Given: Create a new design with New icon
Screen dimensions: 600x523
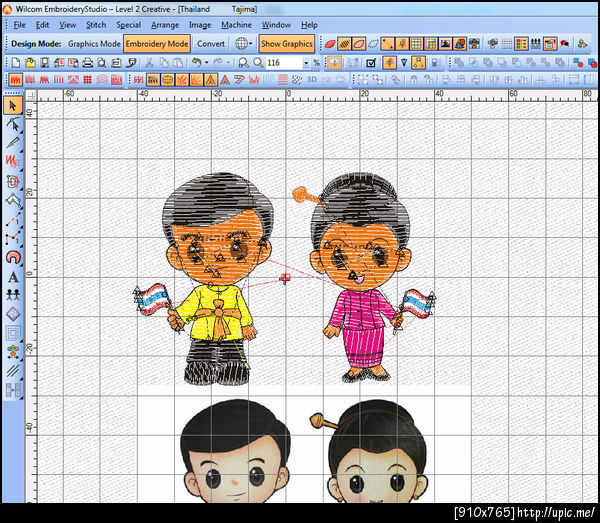Looking at the screenshot, I should click(16, 63).
